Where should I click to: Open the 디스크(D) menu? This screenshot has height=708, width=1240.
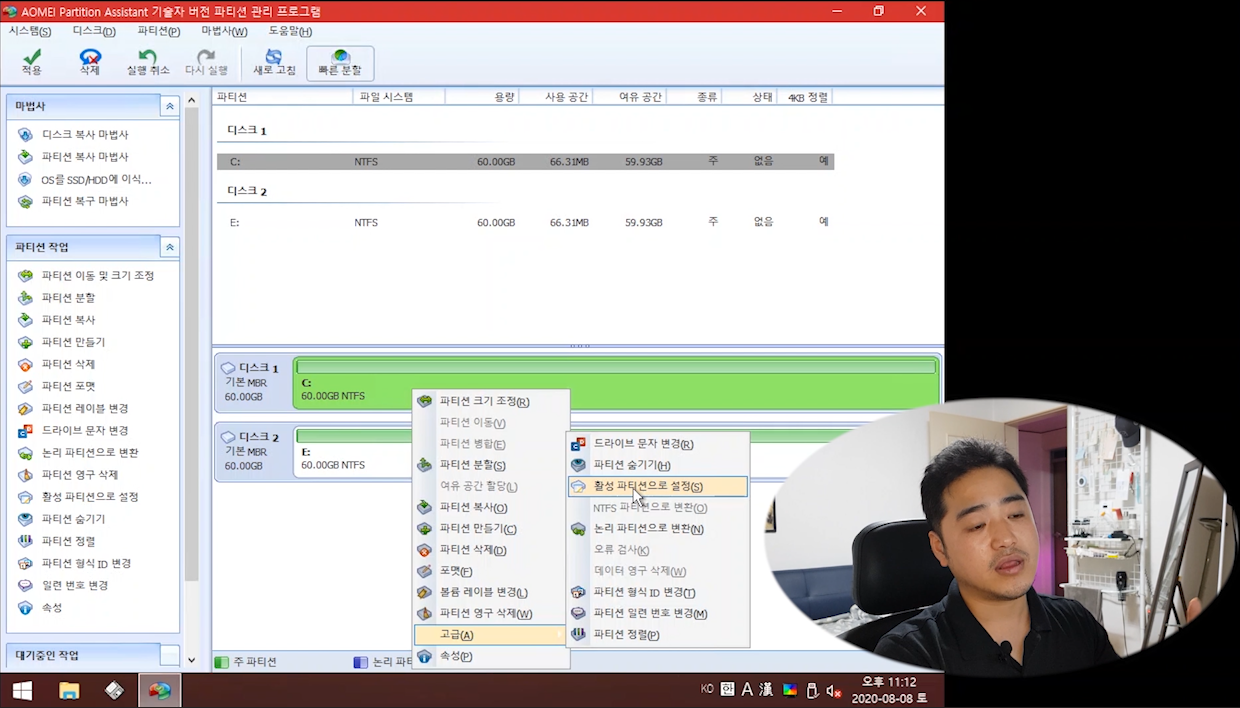94,31
